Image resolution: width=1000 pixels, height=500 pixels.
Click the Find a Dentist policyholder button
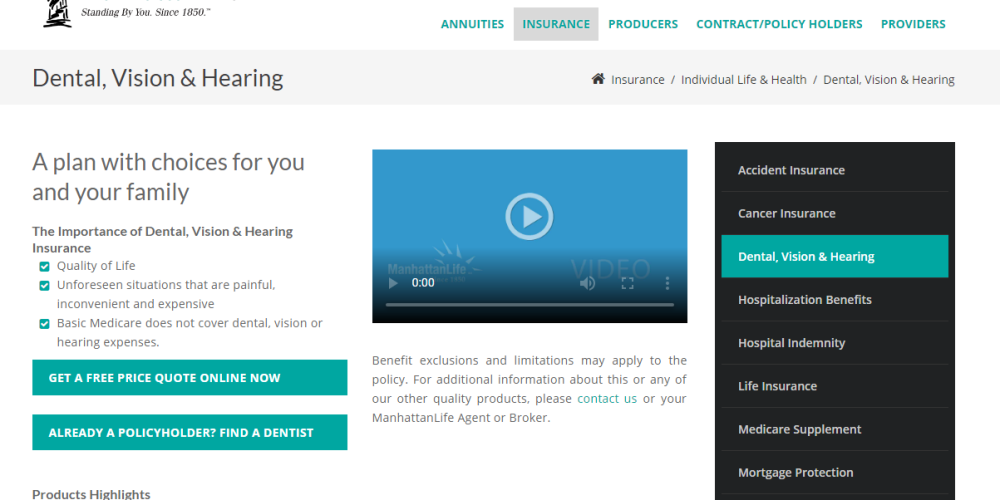[190, 433]
